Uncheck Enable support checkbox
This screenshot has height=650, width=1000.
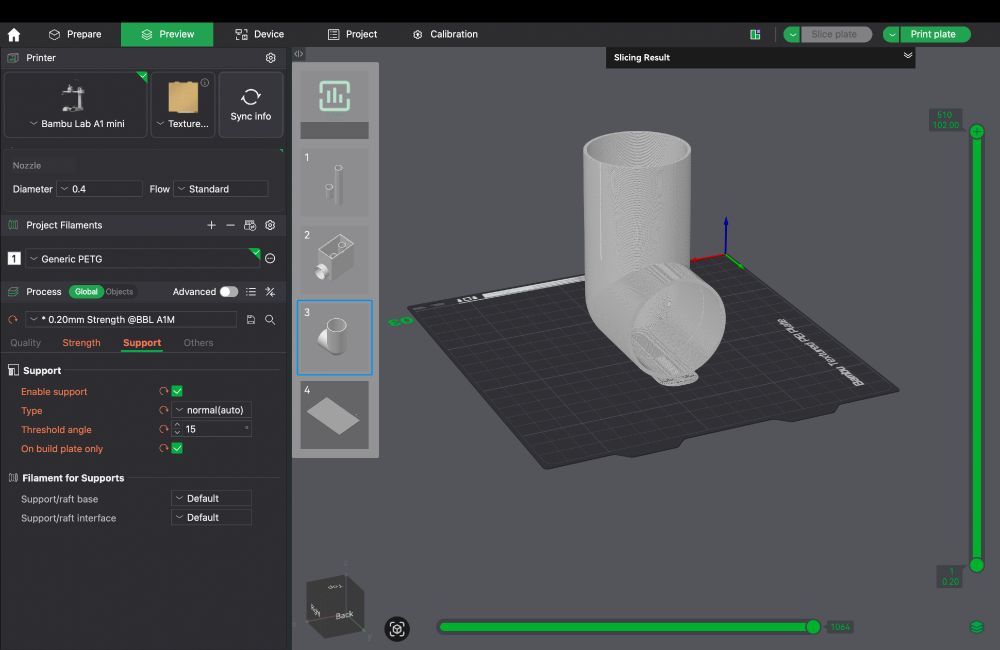pos(177,392)
